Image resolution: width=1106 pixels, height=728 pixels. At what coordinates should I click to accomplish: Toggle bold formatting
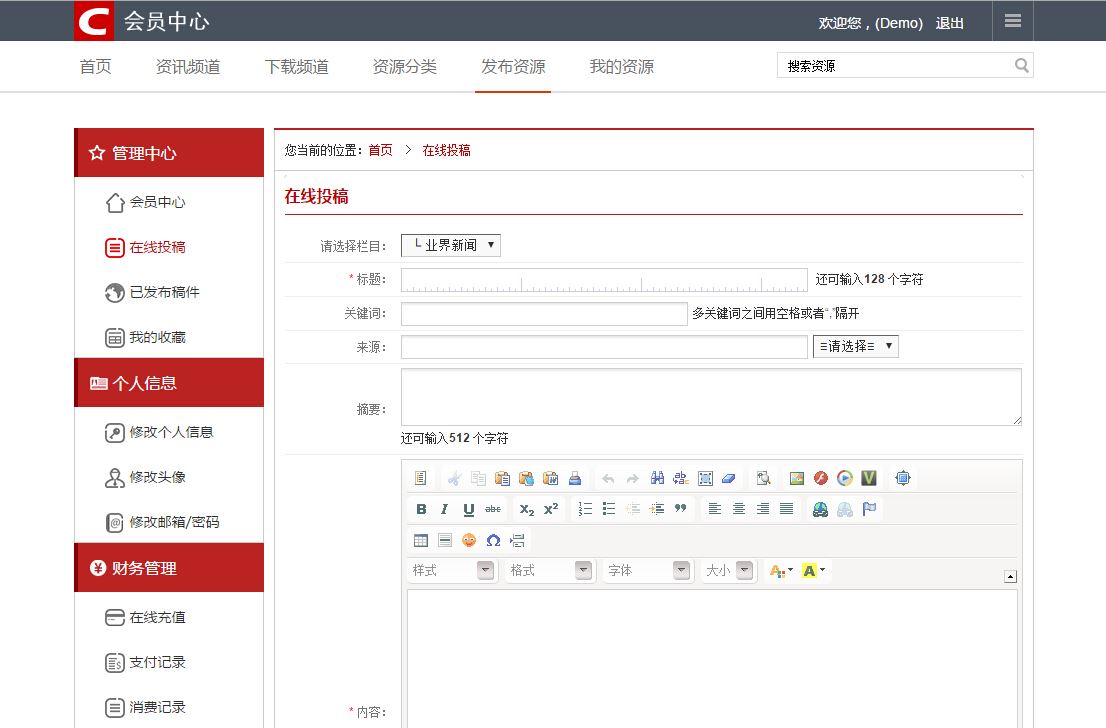click(421, 509)
